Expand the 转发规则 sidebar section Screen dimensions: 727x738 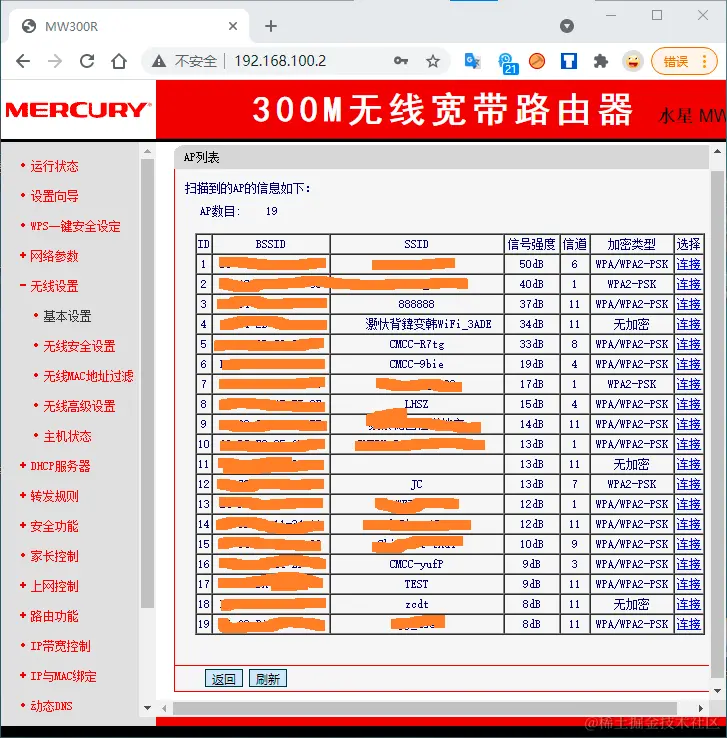pyautogui.click(x=54, y=497)
